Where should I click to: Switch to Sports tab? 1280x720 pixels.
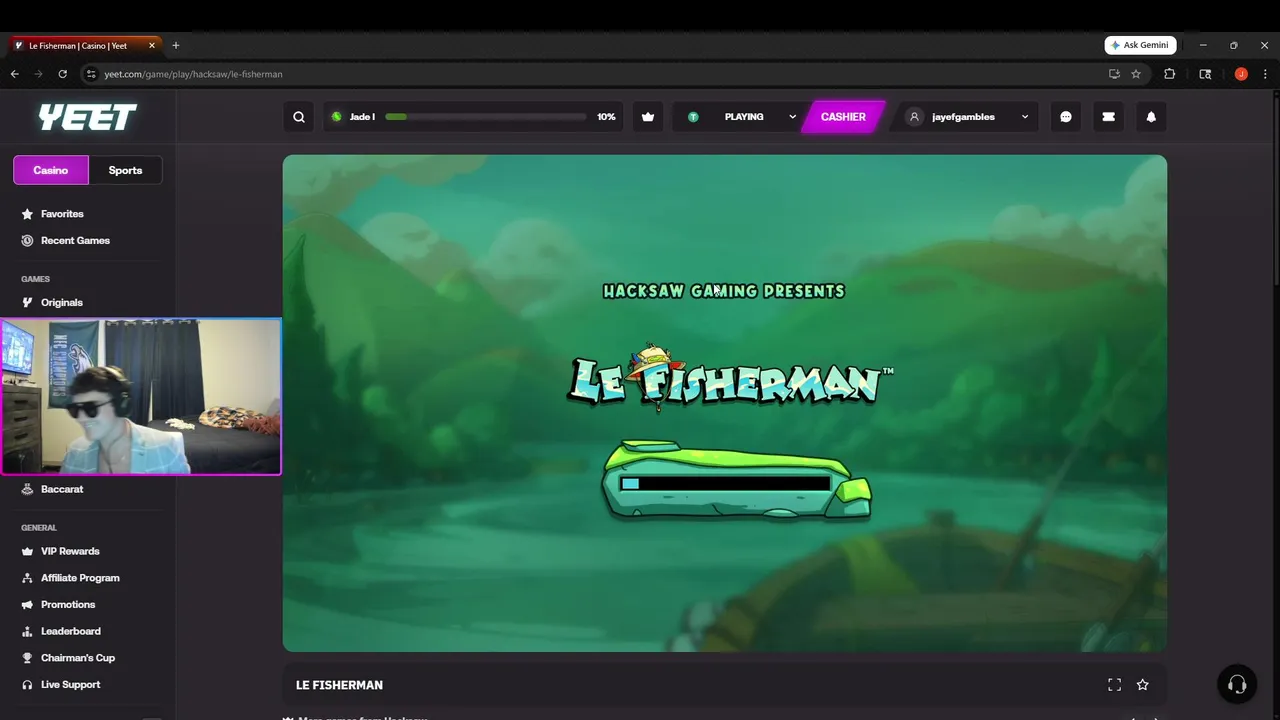coord(125,170)
